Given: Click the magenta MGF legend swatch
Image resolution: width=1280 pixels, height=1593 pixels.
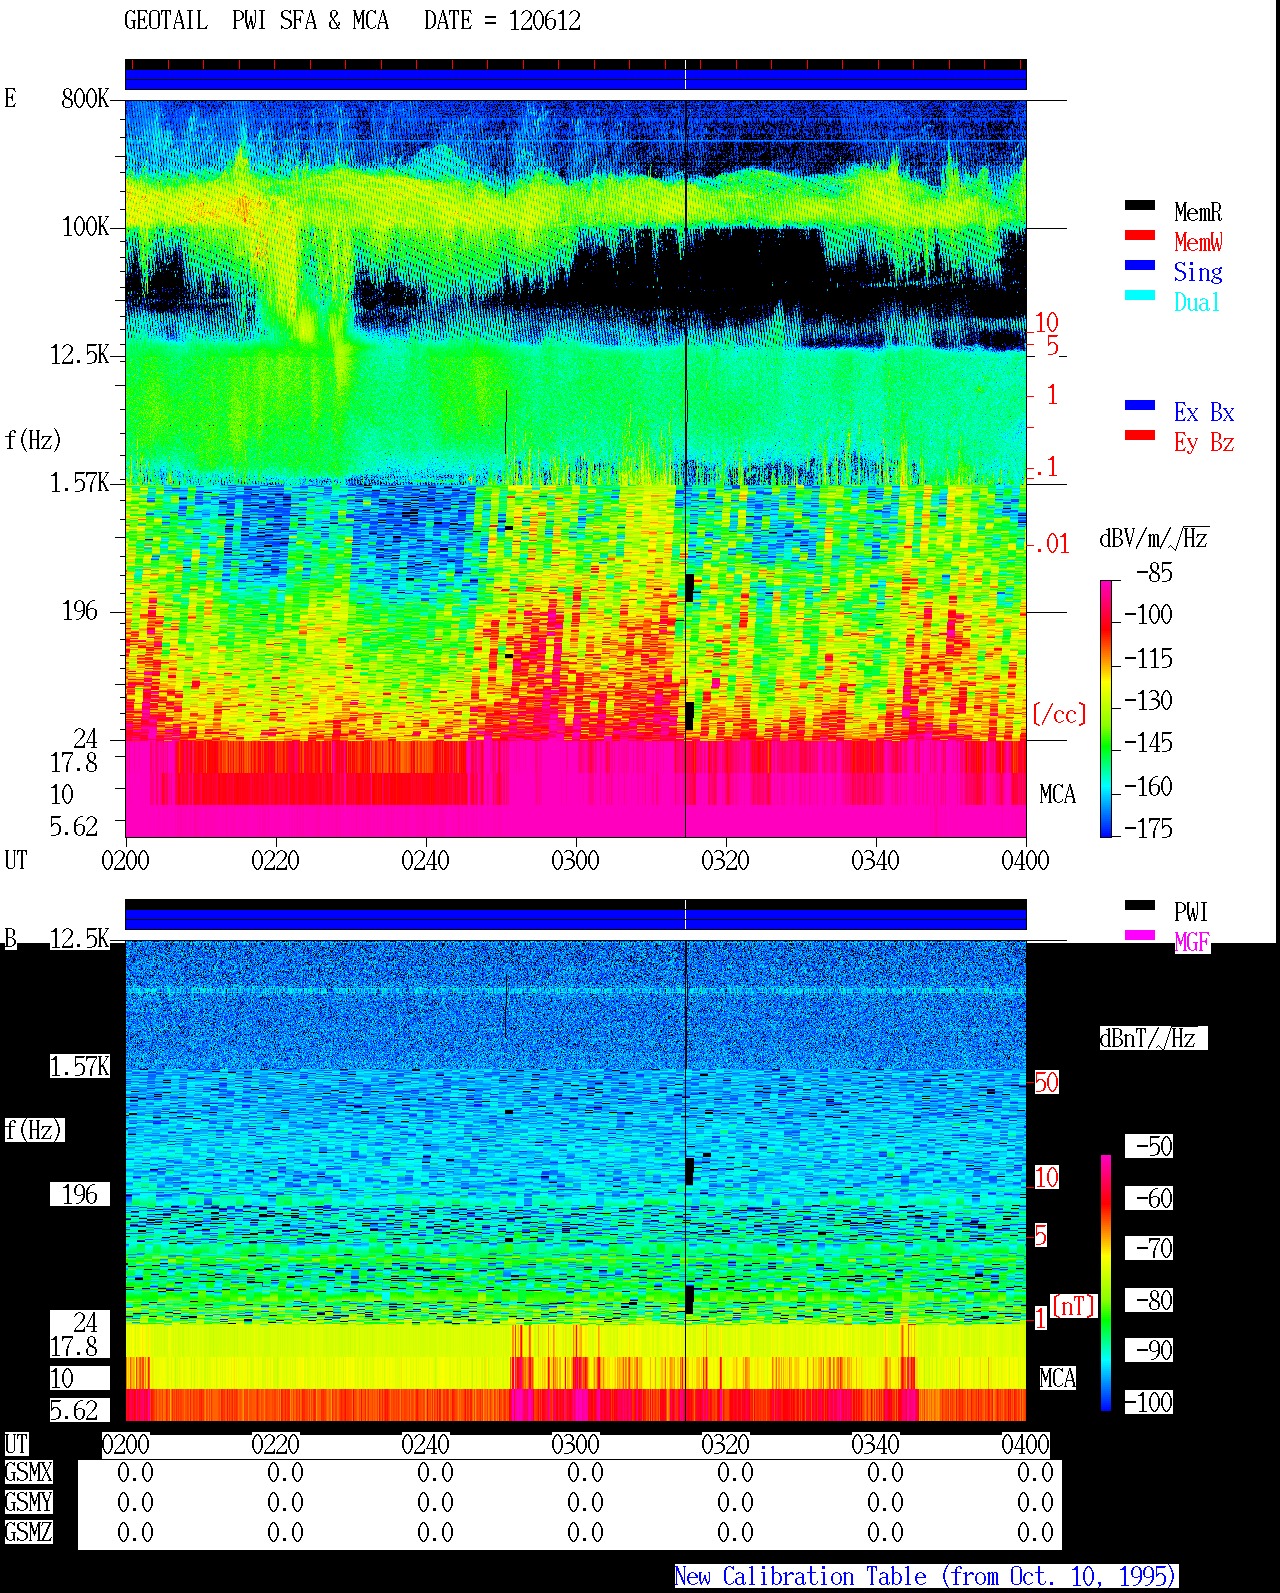Looking at the screenshot, I should pos(1140,936).
